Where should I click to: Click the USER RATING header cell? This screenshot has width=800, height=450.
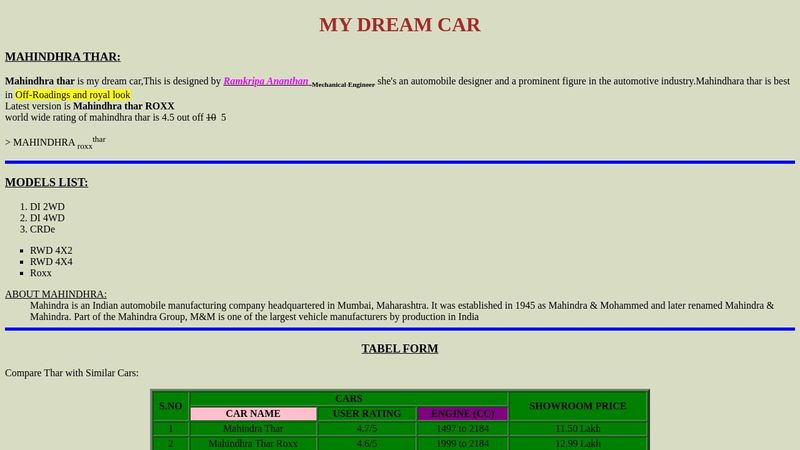pyautogui.click(x=367, y=414)
